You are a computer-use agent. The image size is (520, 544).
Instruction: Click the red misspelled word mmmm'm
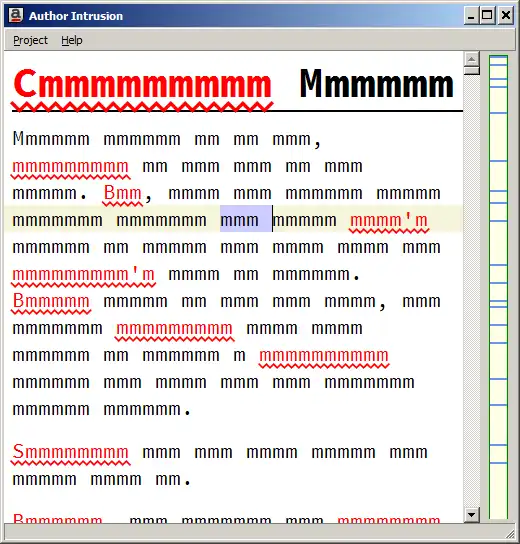389,220
